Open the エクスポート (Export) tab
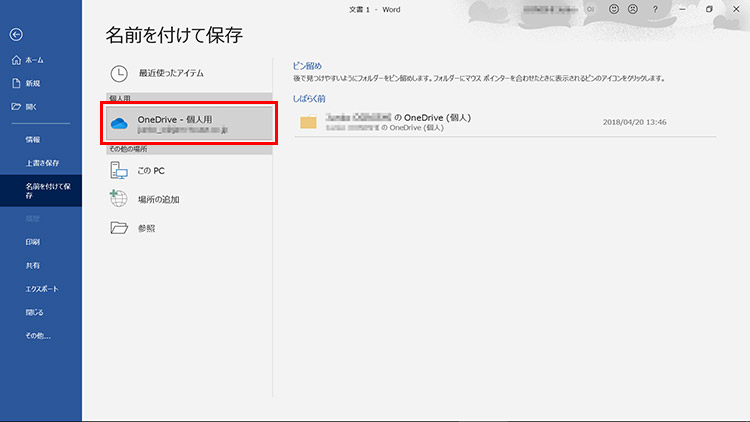The height and width of the screenshot is (422, 750). (x=43, y=288)
